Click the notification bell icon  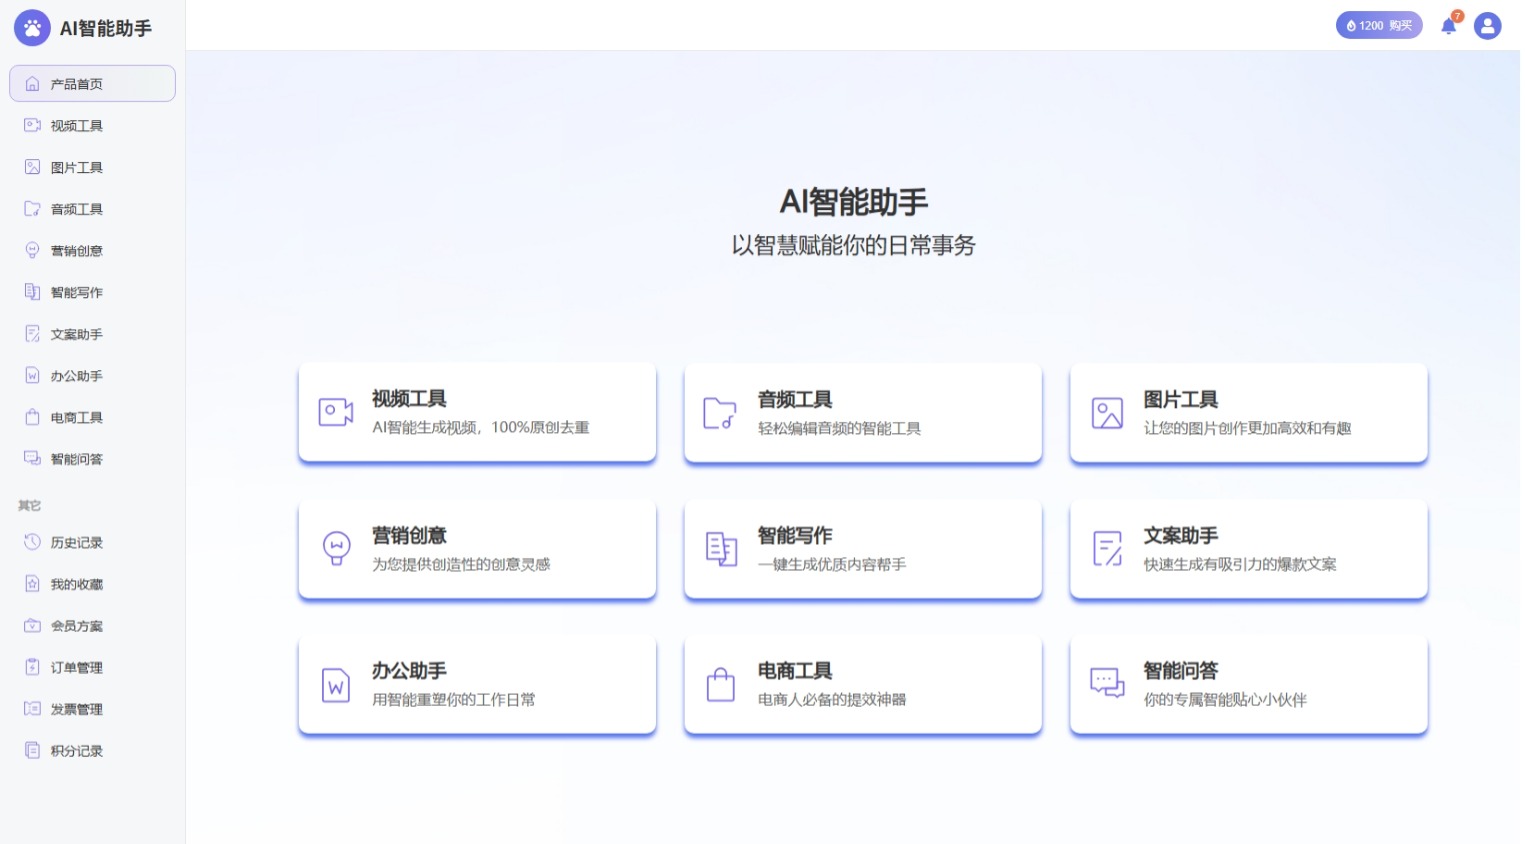tap(1448, 26)
